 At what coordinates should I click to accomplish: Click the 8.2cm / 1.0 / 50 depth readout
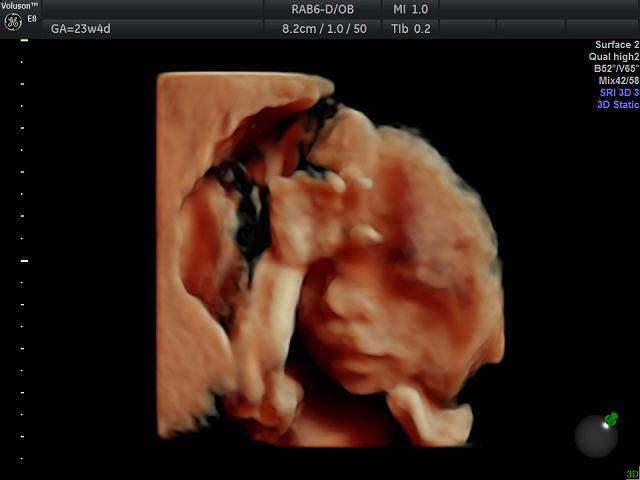point(324,29)
